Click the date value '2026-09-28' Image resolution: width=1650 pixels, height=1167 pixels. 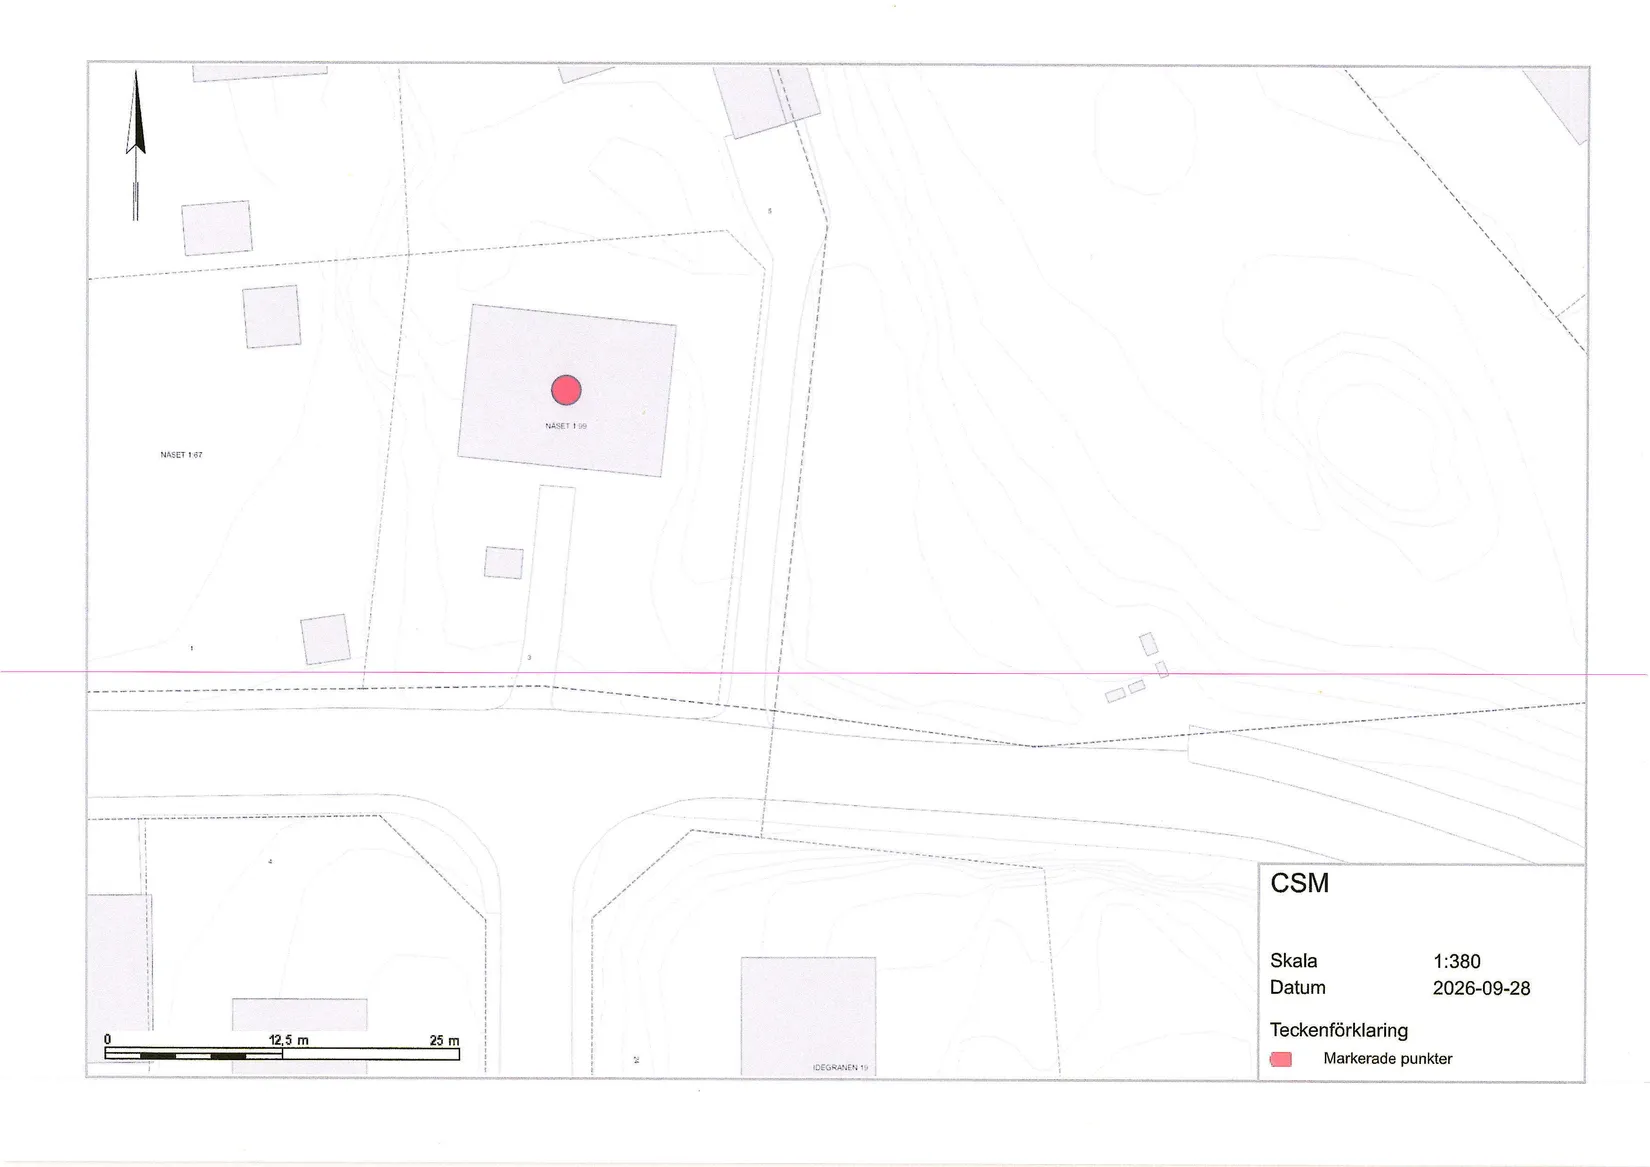1482,989
